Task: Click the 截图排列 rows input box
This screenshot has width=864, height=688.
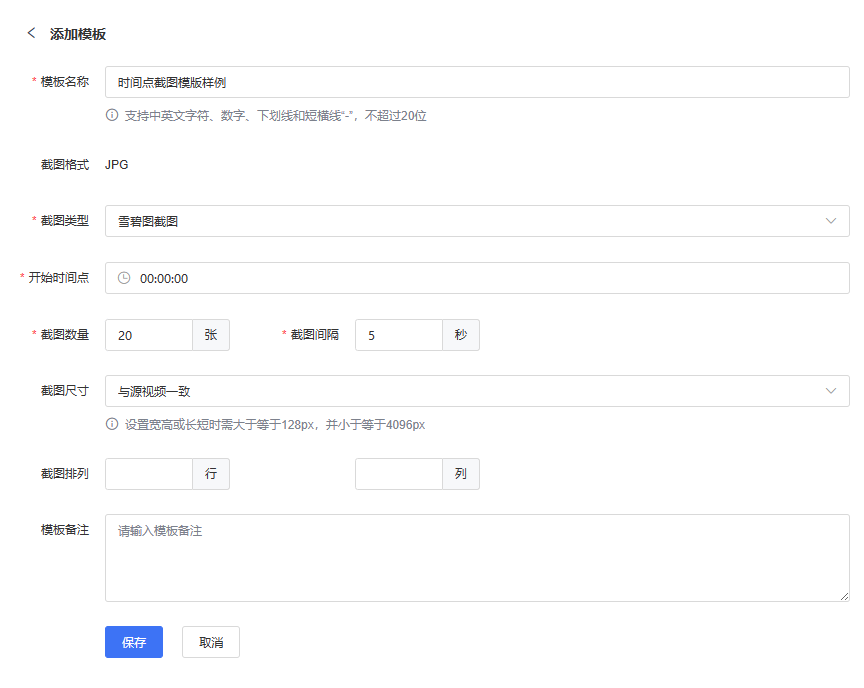Action: [x=148, y=474]
